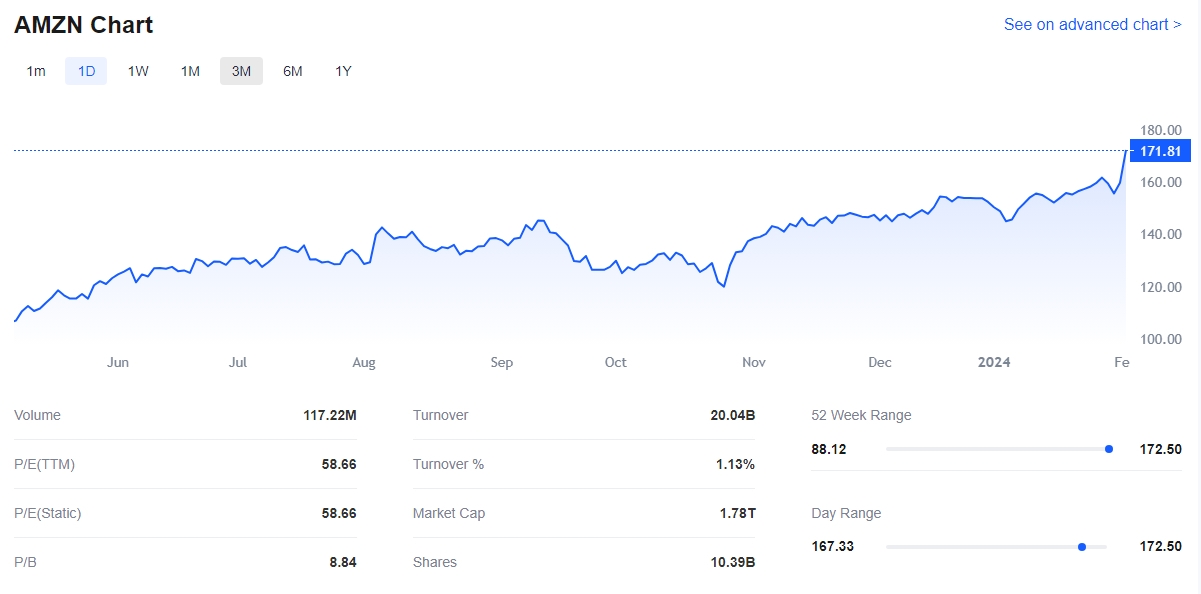Image resolution: width=1201 pixels, height=594 pixels.
Task: Click the Market Cap value 1.78T
Action: (738, 513)
